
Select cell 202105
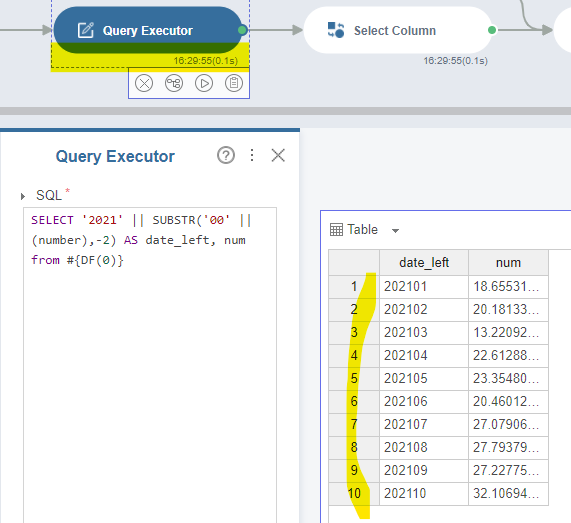[x=424, y=378]
